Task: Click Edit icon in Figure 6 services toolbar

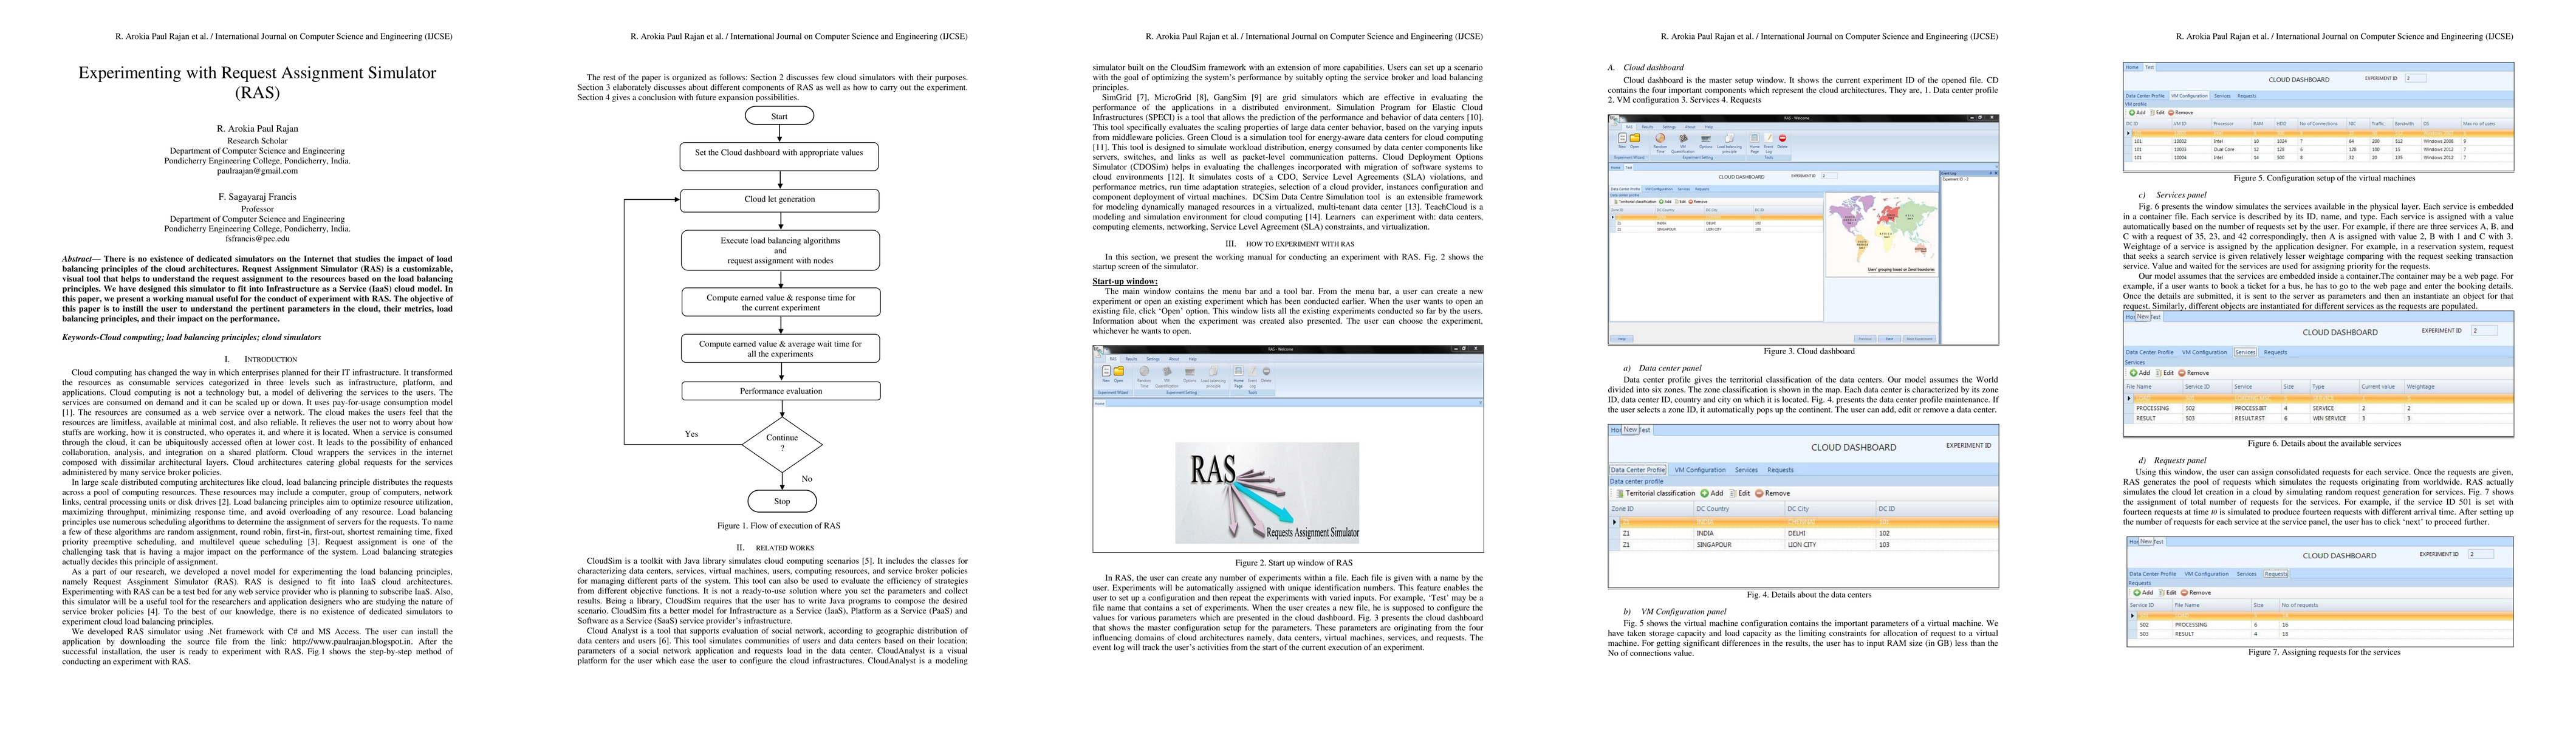Action: pyautogui.click(x=2159, y=373)
